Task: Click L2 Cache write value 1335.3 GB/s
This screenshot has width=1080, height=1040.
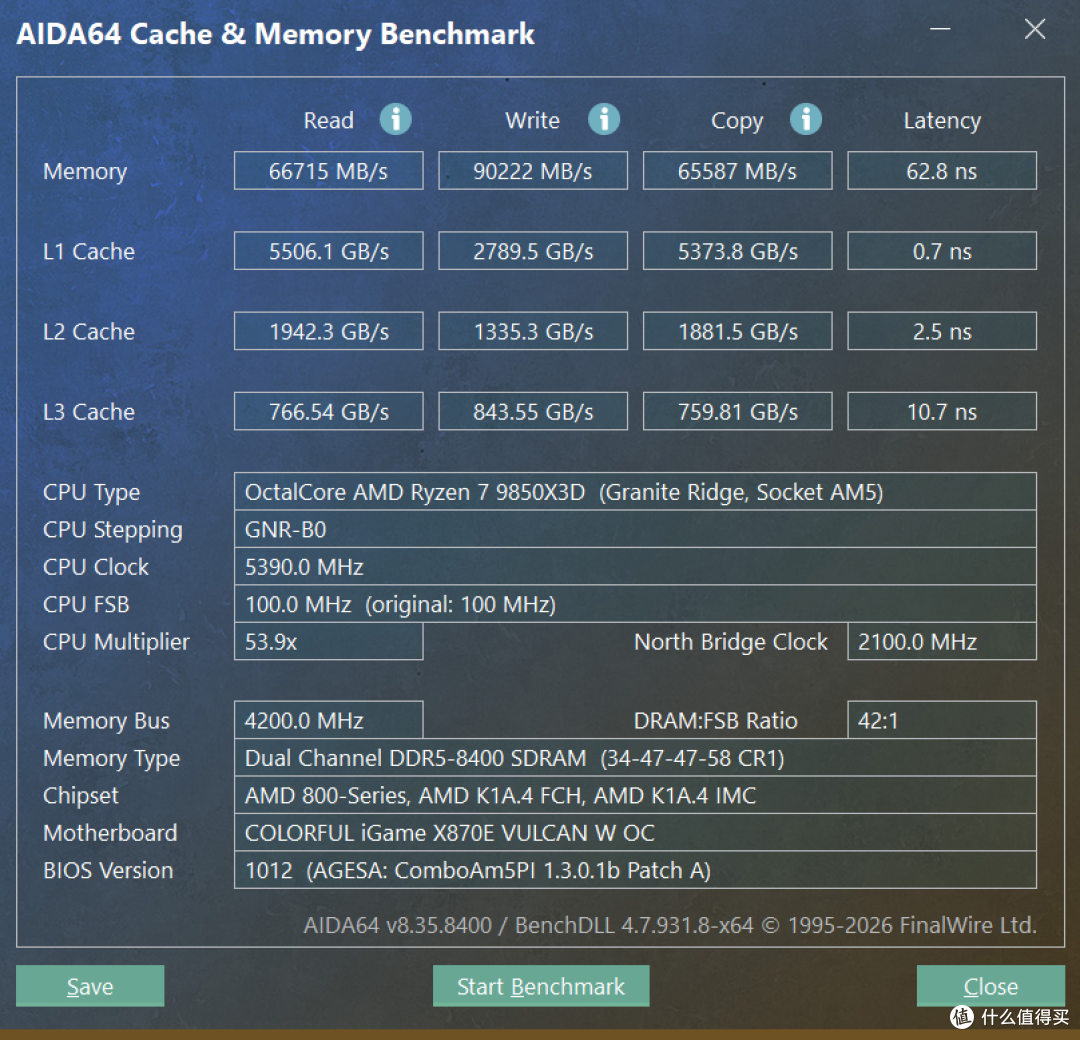Action: [532, 331]
